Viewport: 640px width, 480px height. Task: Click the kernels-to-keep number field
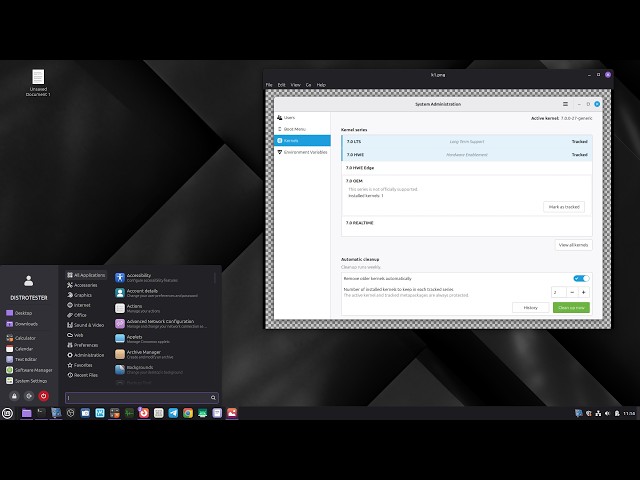[559, 292]
